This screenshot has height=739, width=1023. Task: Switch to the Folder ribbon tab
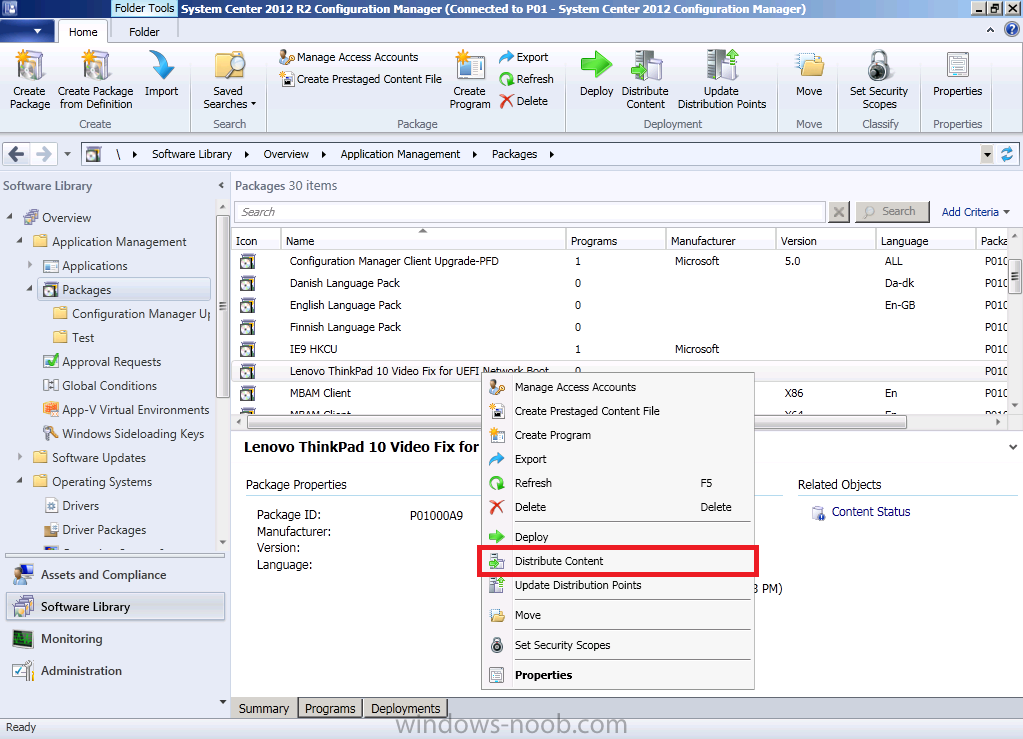(144, 32)
